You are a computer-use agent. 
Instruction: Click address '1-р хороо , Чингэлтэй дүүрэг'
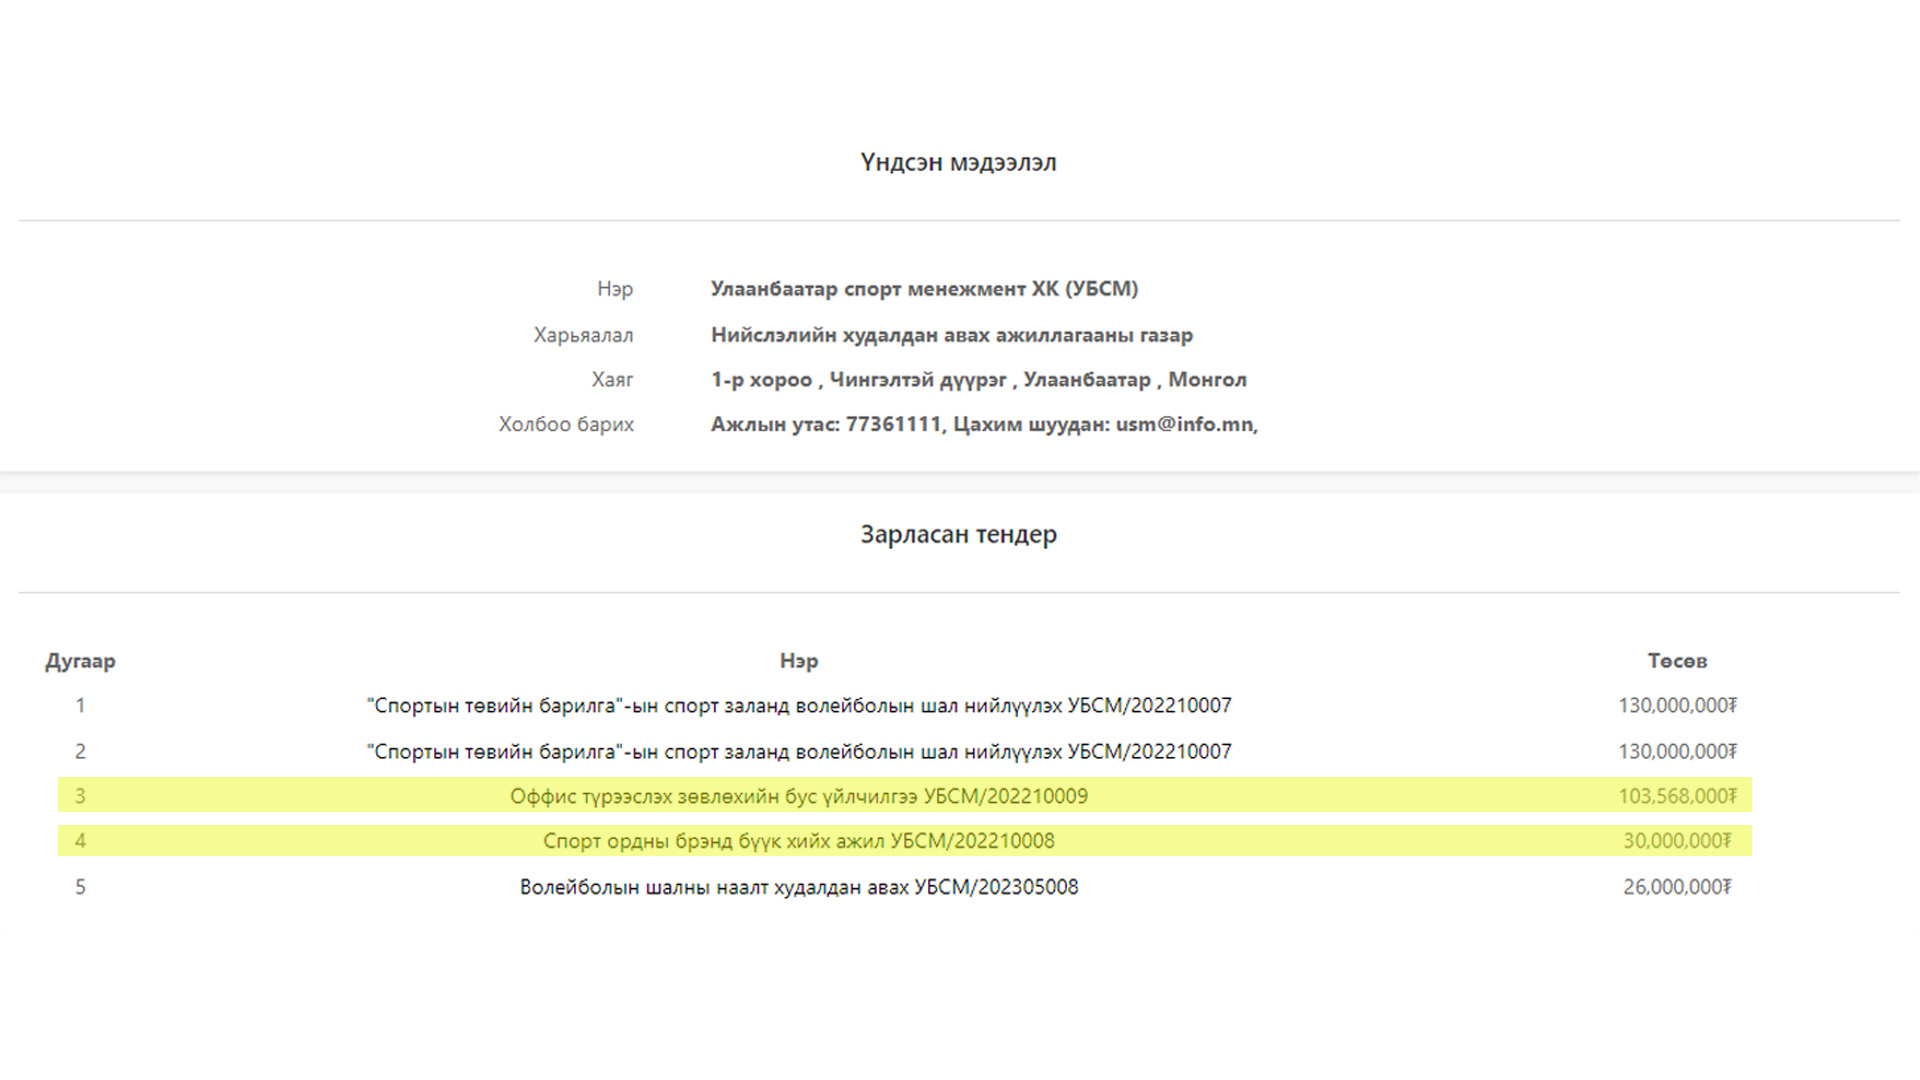[x=859, y=380]
